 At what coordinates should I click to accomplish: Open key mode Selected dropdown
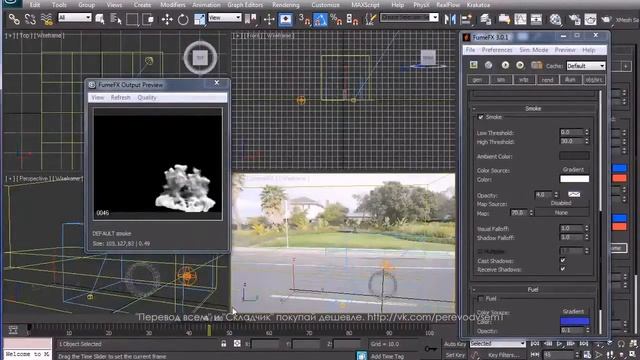(x=498, y=344)
